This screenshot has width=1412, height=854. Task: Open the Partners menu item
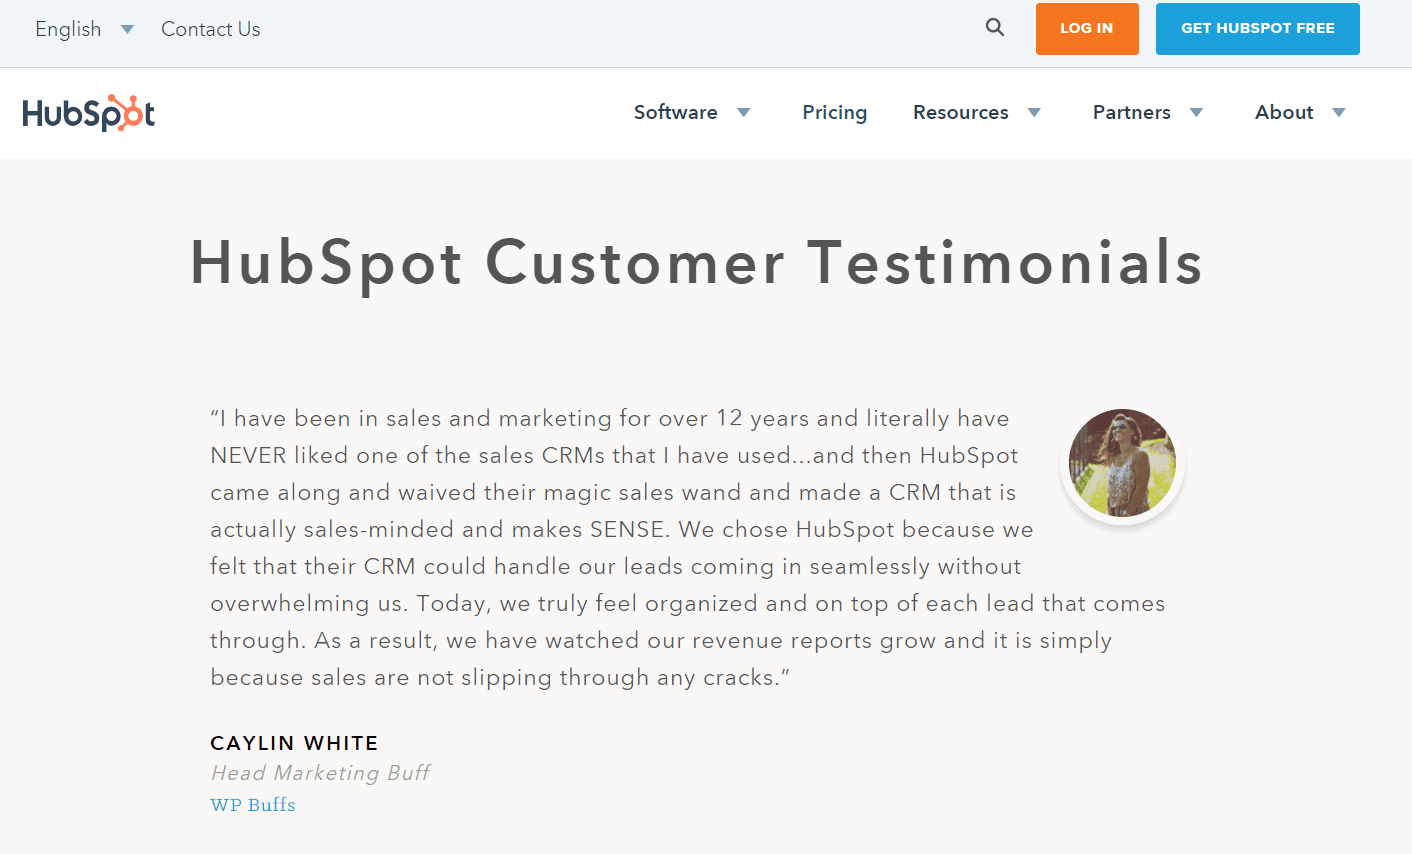(1131, 112)
